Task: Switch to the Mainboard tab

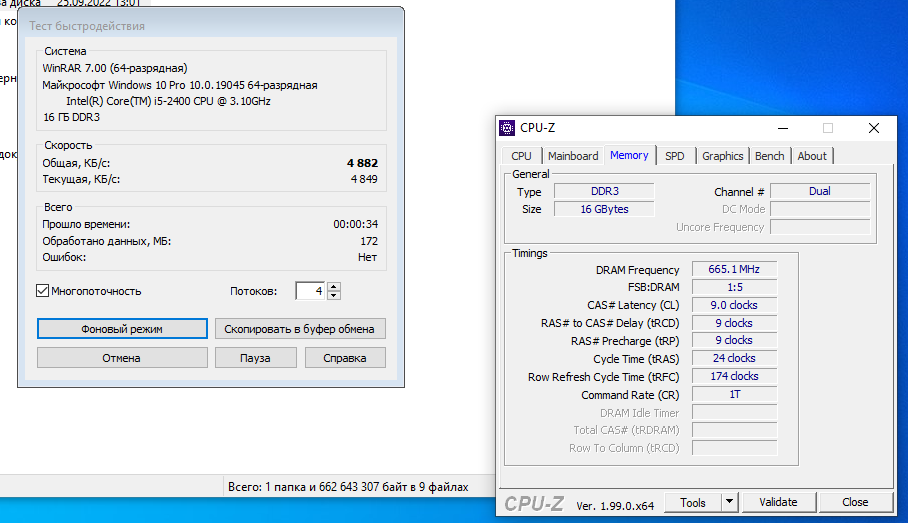Action: coord(573,156)
